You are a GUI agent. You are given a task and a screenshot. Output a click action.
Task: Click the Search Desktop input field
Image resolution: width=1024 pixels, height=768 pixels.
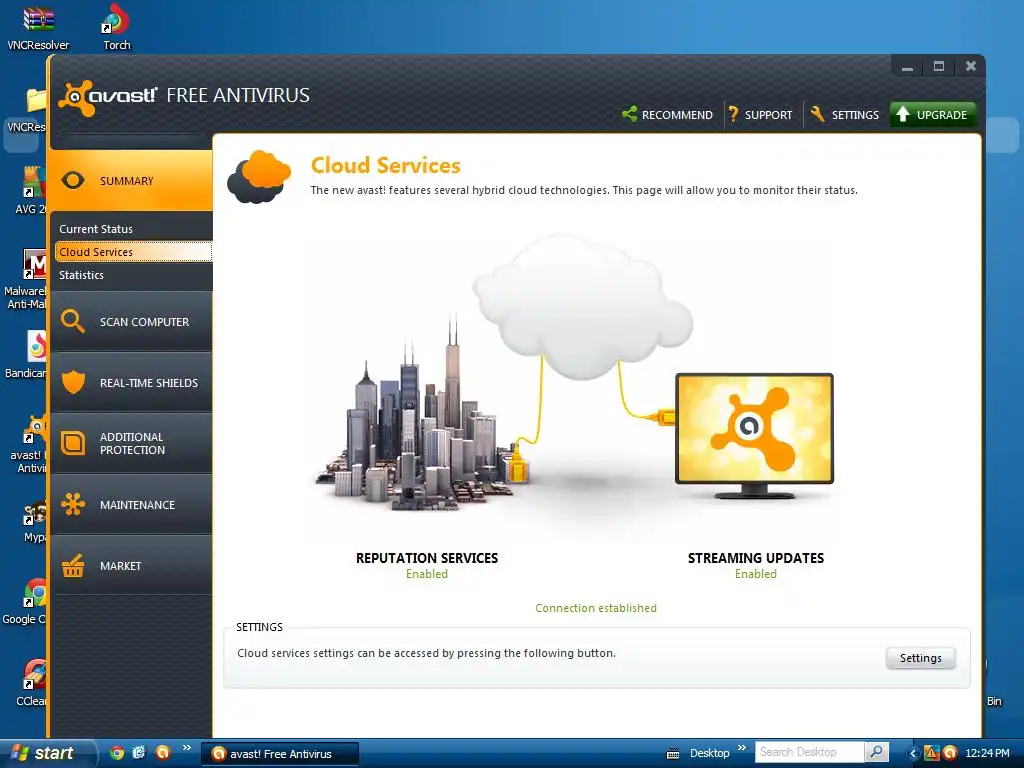point(810,752)
